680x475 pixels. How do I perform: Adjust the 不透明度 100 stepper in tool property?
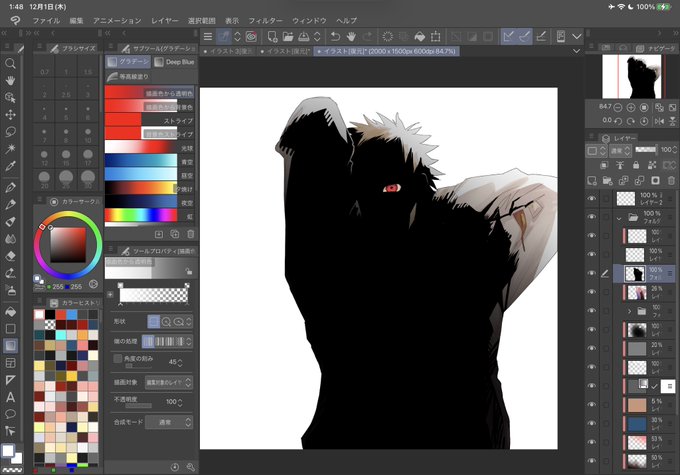tap(180, 402)
